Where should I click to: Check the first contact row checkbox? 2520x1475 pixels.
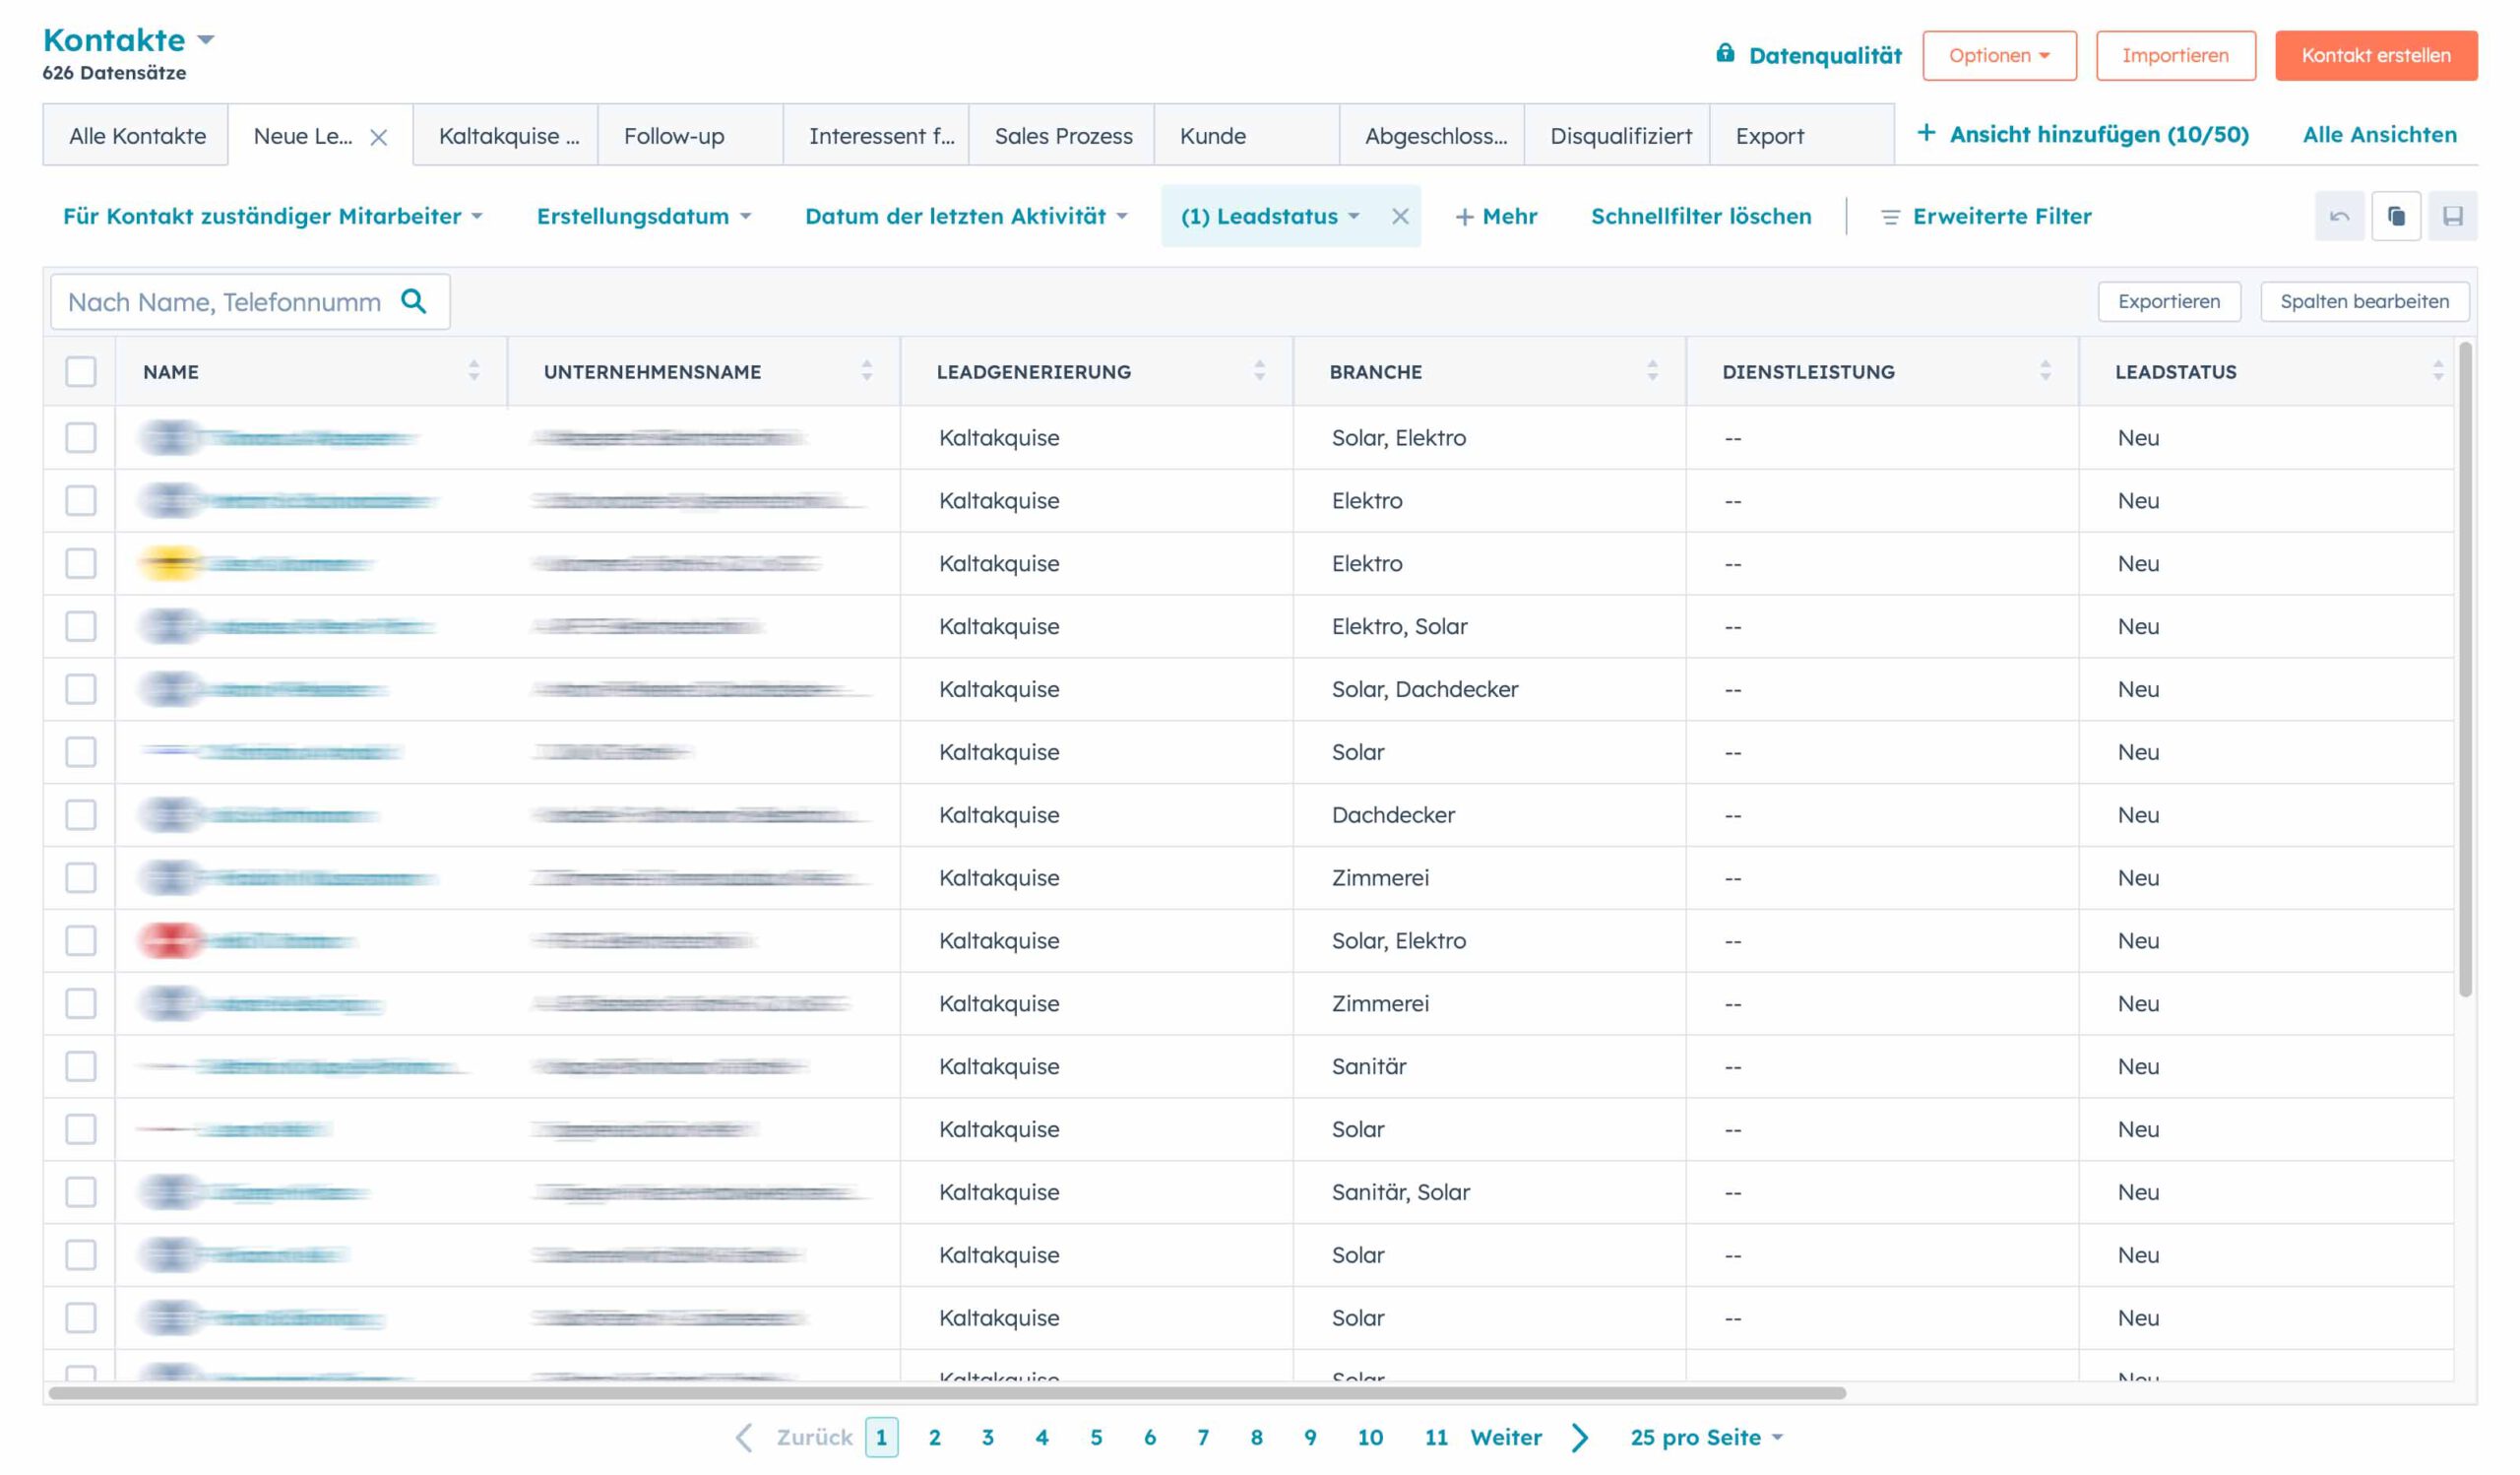click(x=81, y=437)
